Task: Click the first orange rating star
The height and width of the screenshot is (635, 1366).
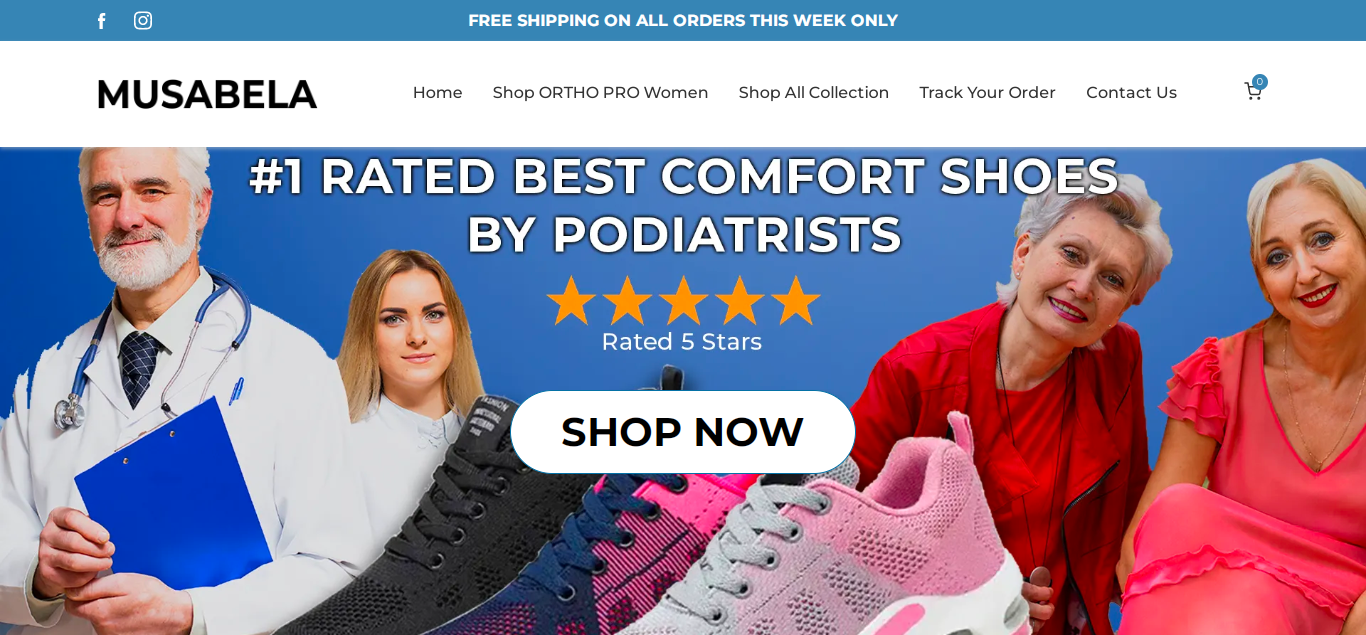Action: pos(571,300)
